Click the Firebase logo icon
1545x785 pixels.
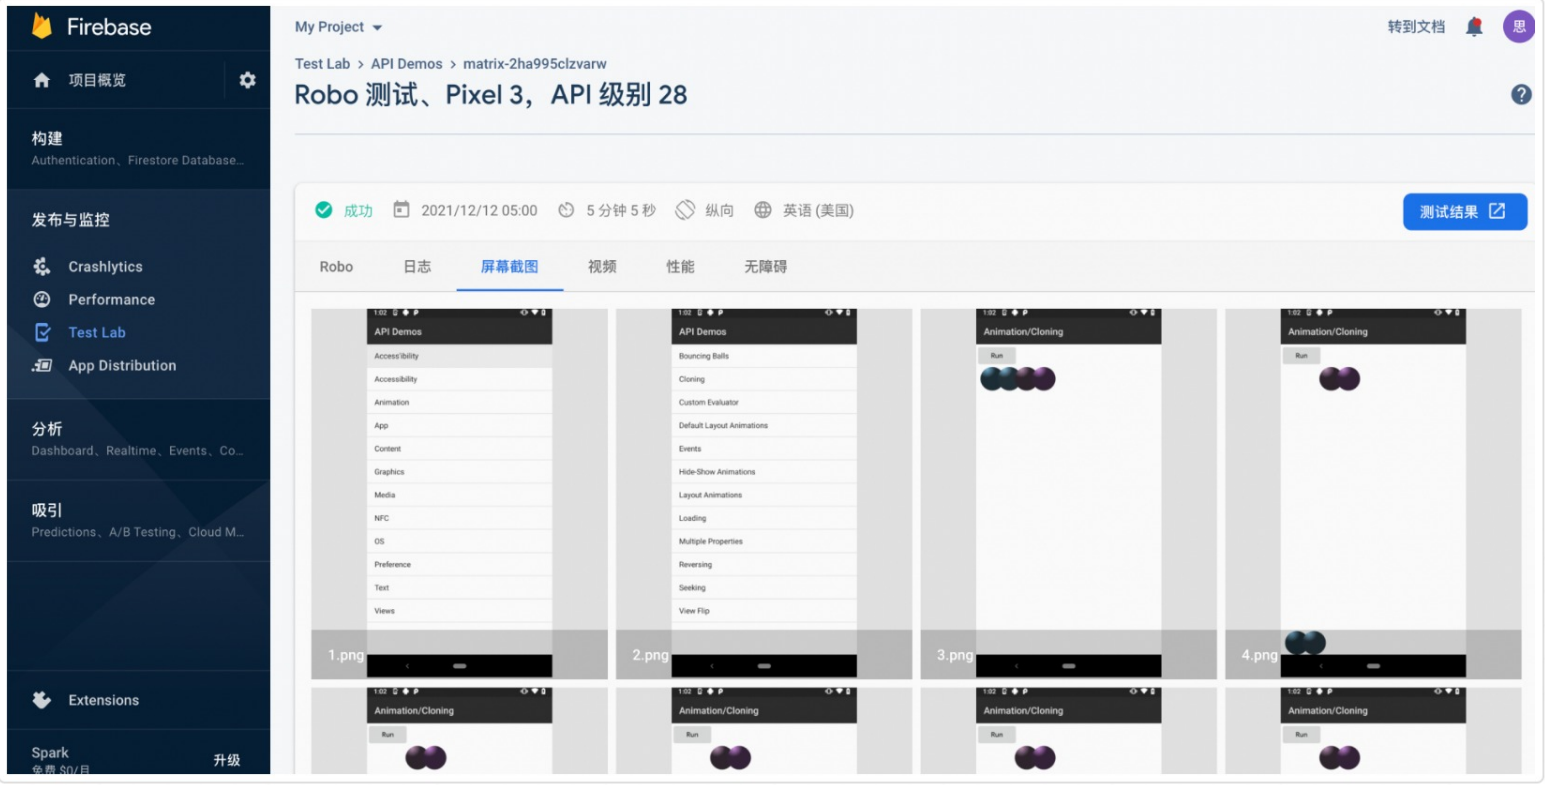(42, 26)
